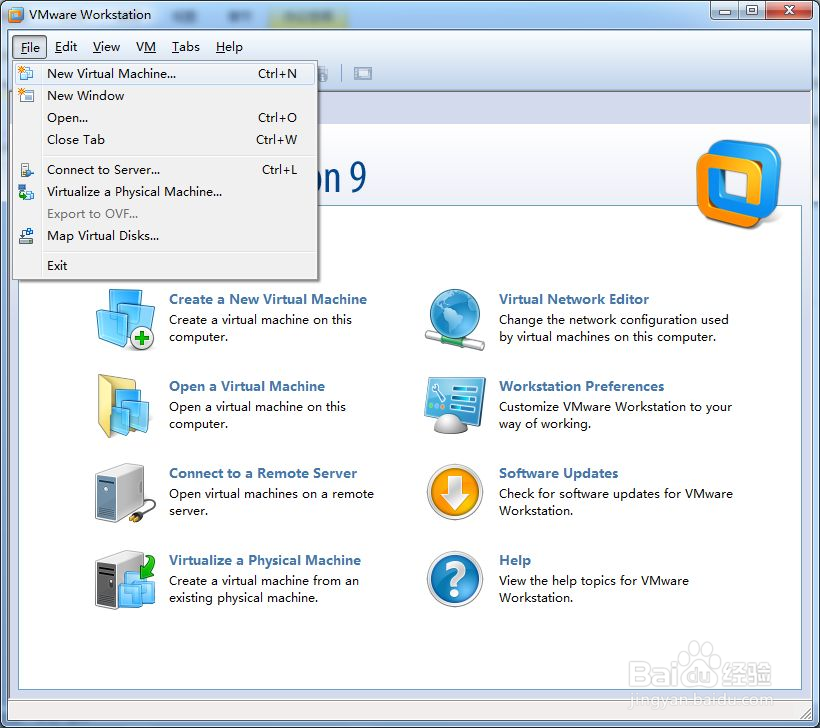This screenshot has width=820, height=728.
Task: Click the Open a Virtual Machine folder icon
Action: 124,406
